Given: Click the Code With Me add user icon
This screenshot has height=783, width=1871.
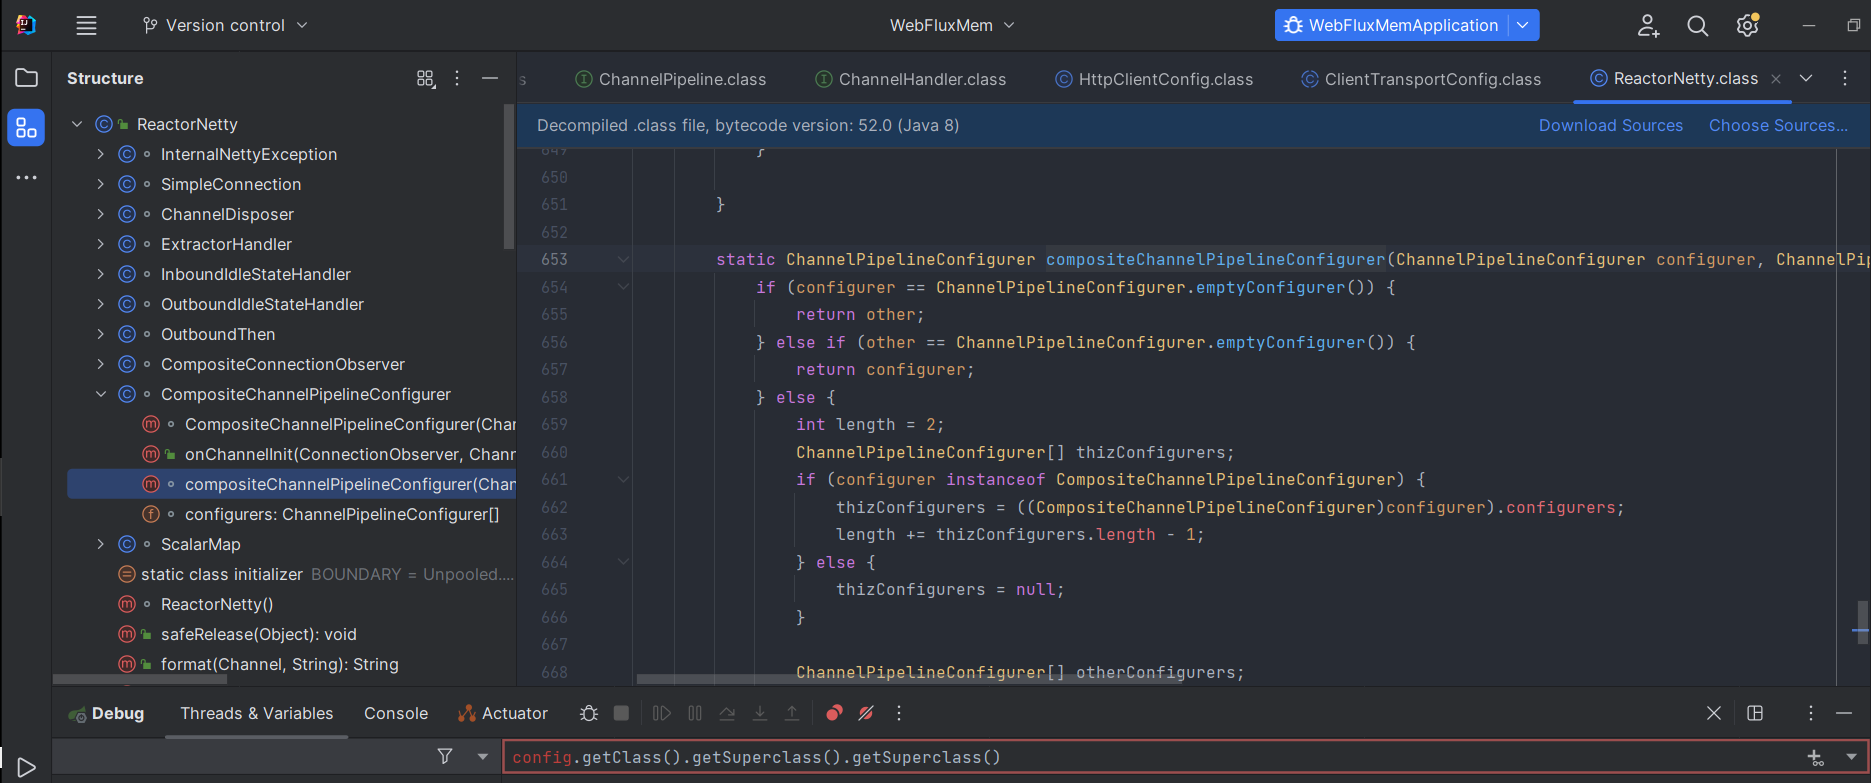Looking at the screenshot, I should [1648, 25].
